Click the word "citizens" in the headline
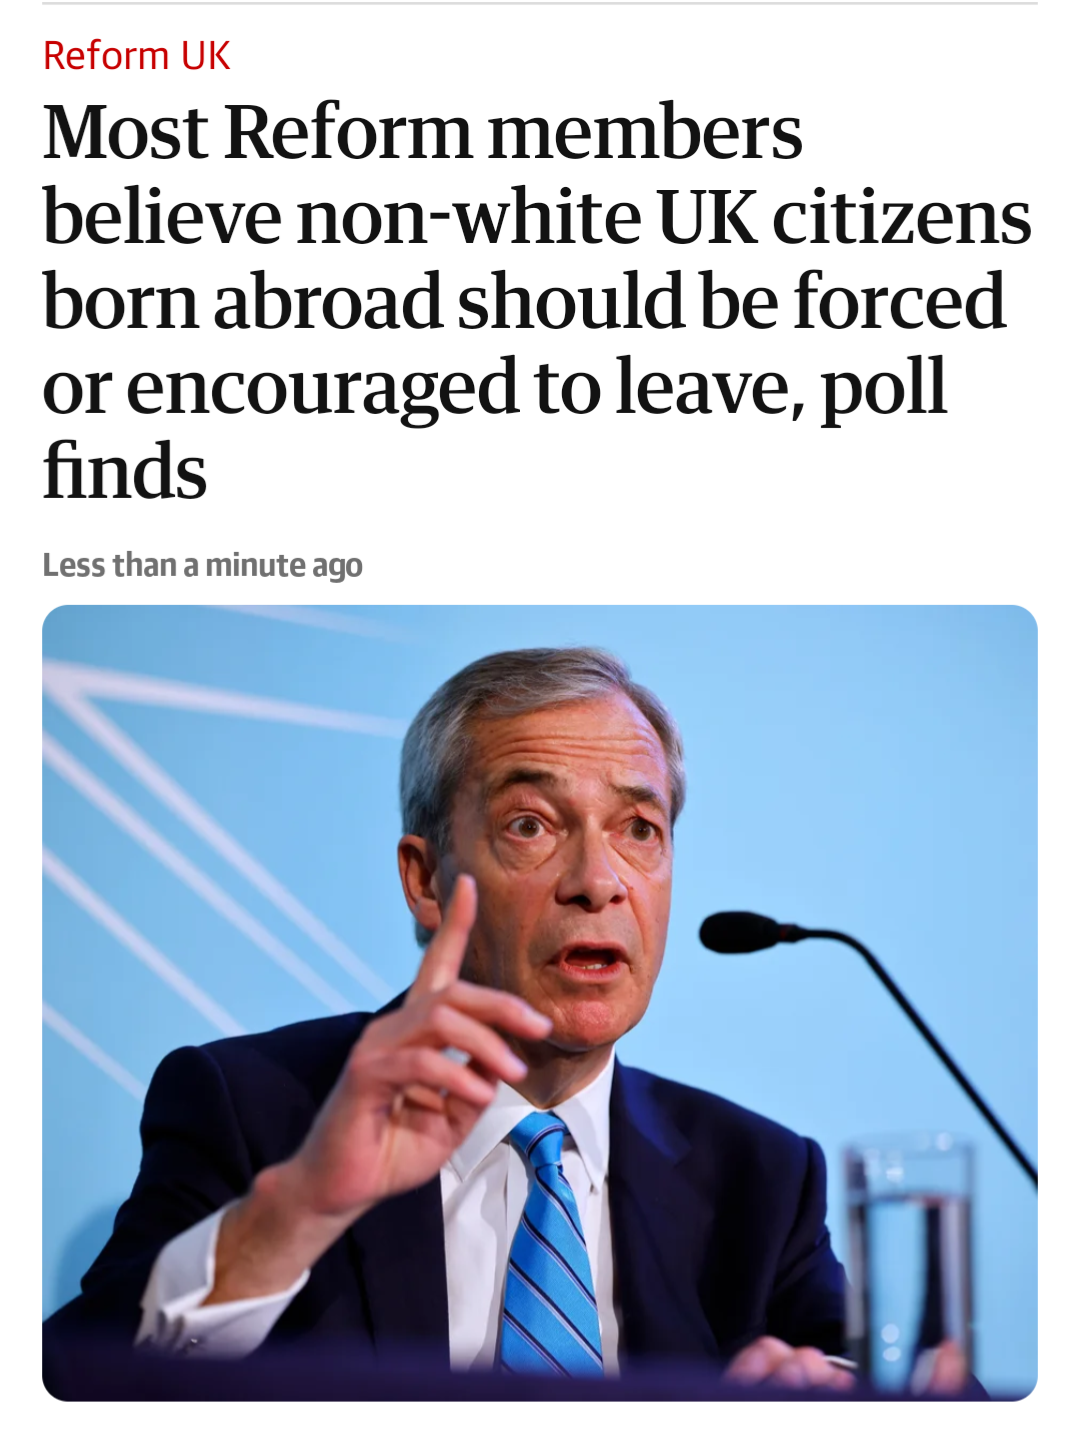1080x1437 pixels. 902,217
